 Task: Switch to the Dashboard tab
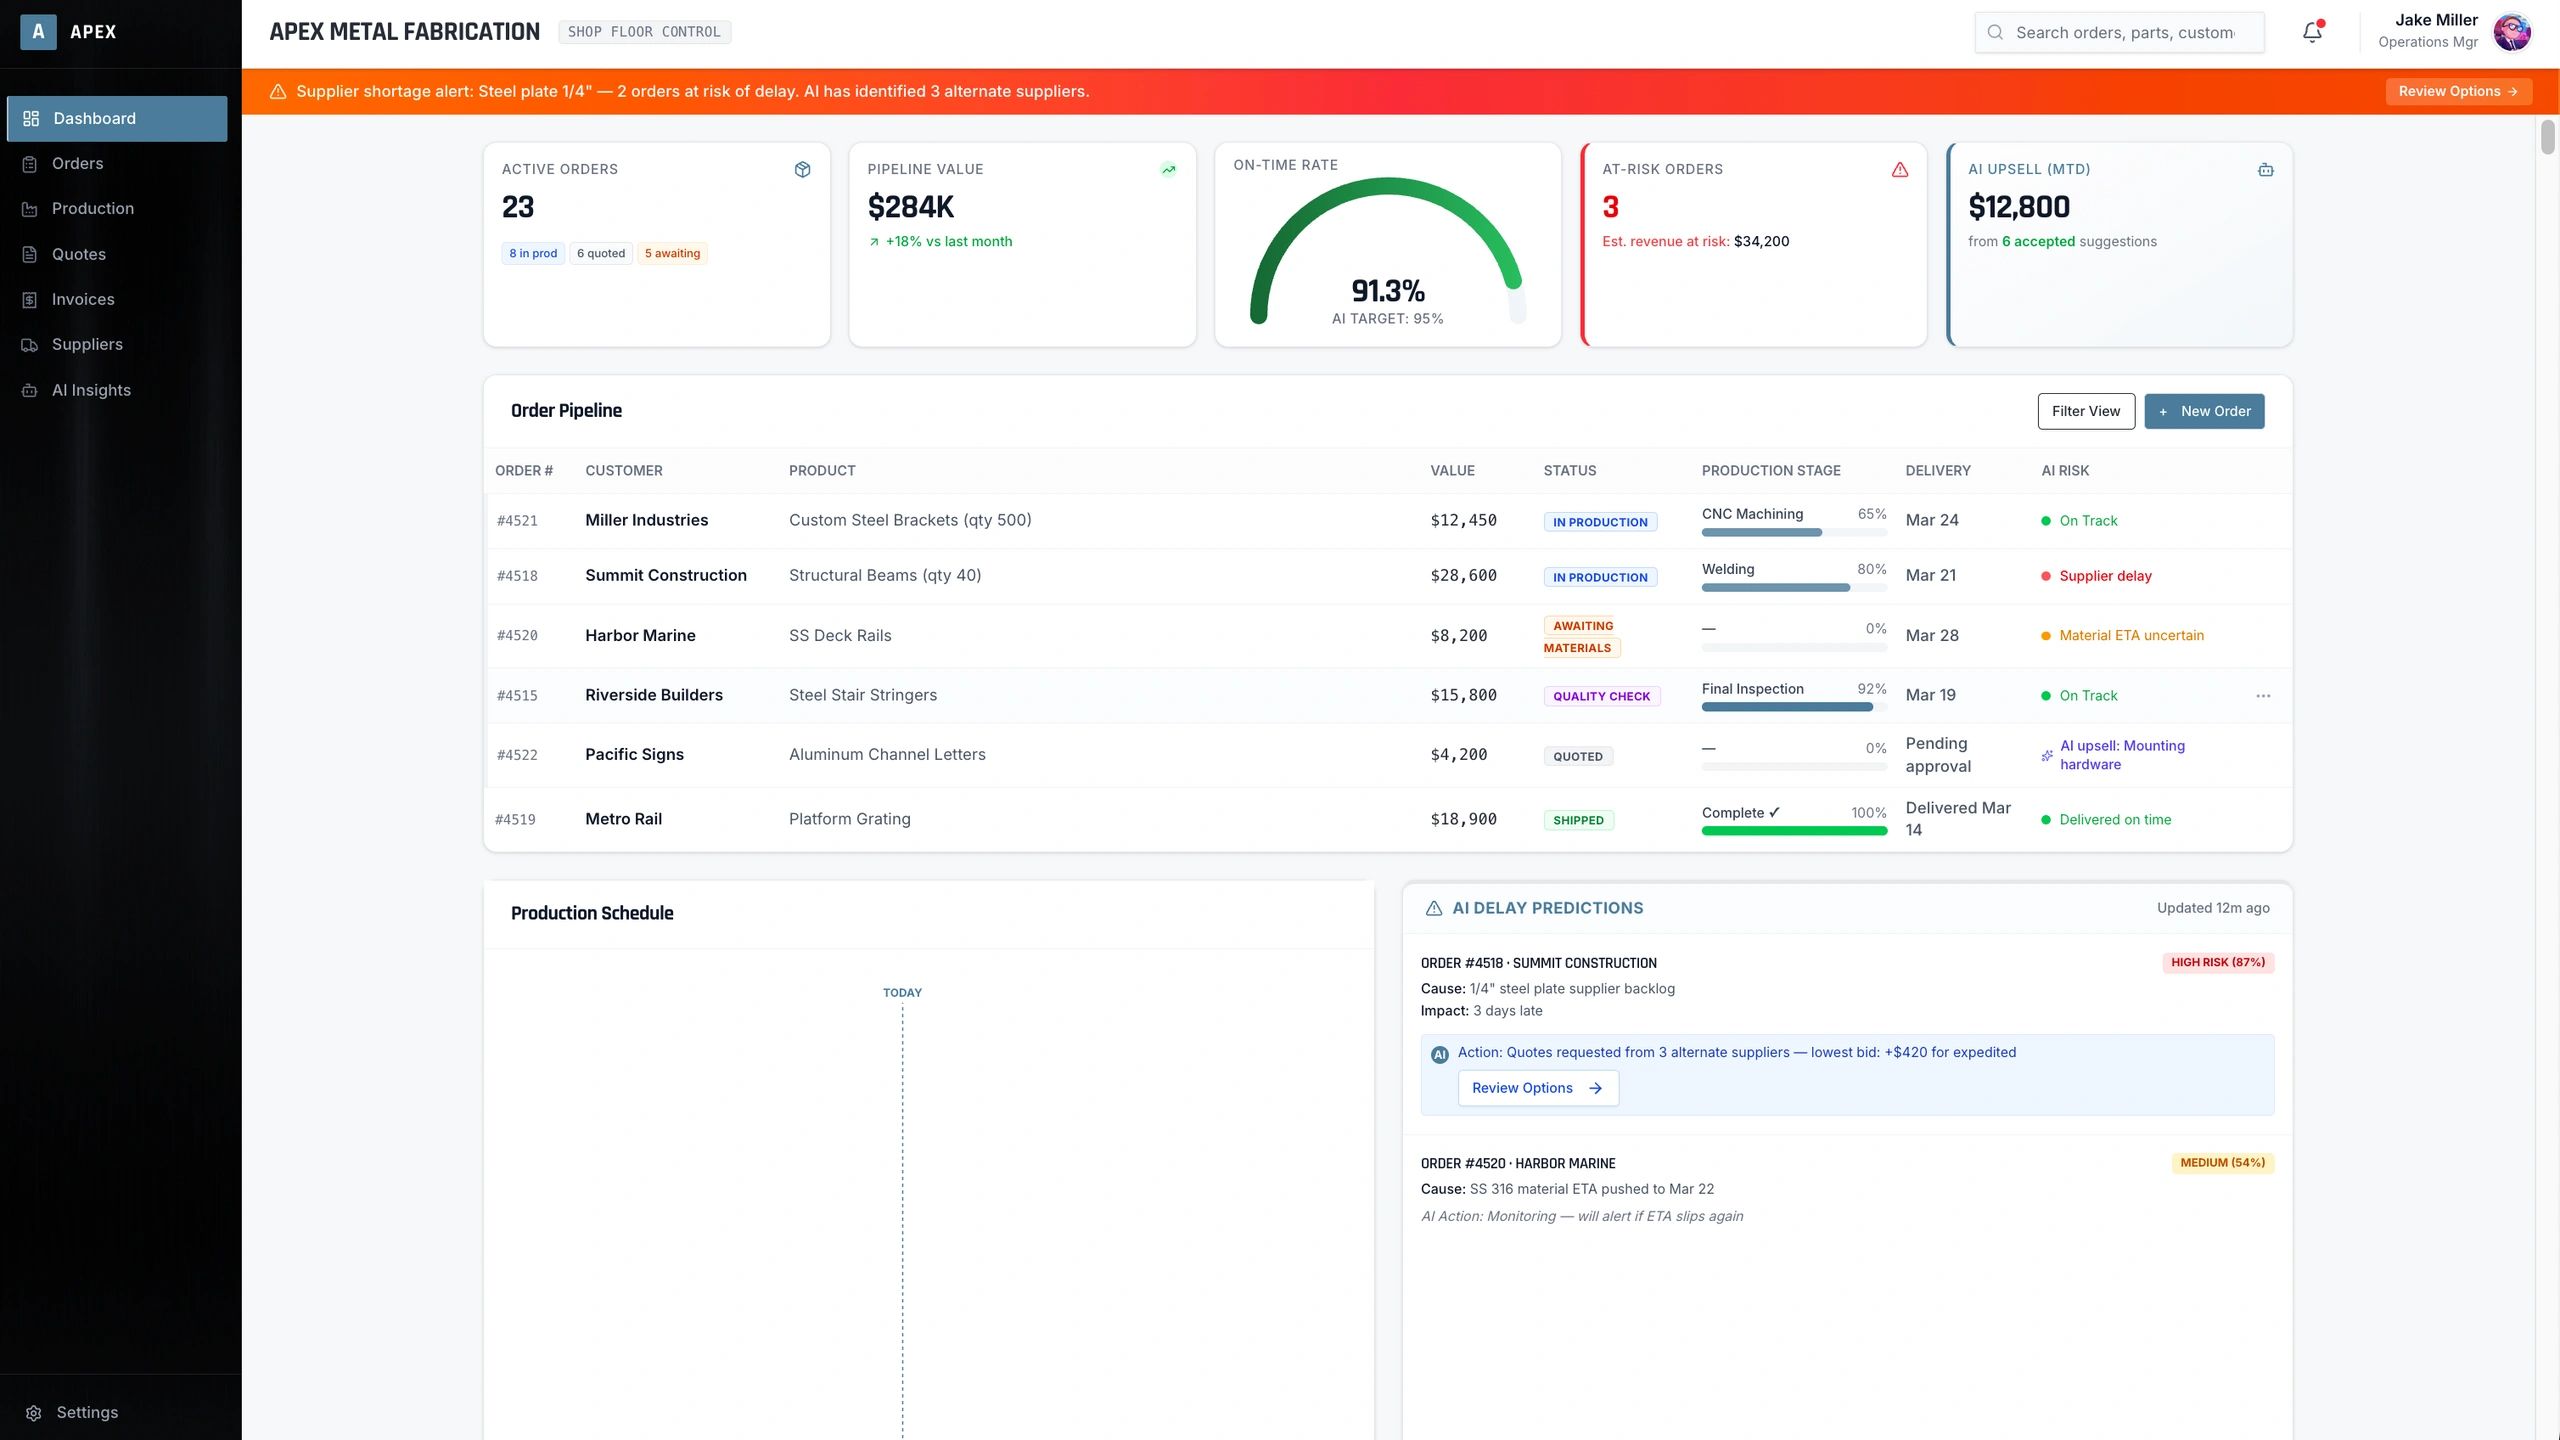tap(94, 118)
